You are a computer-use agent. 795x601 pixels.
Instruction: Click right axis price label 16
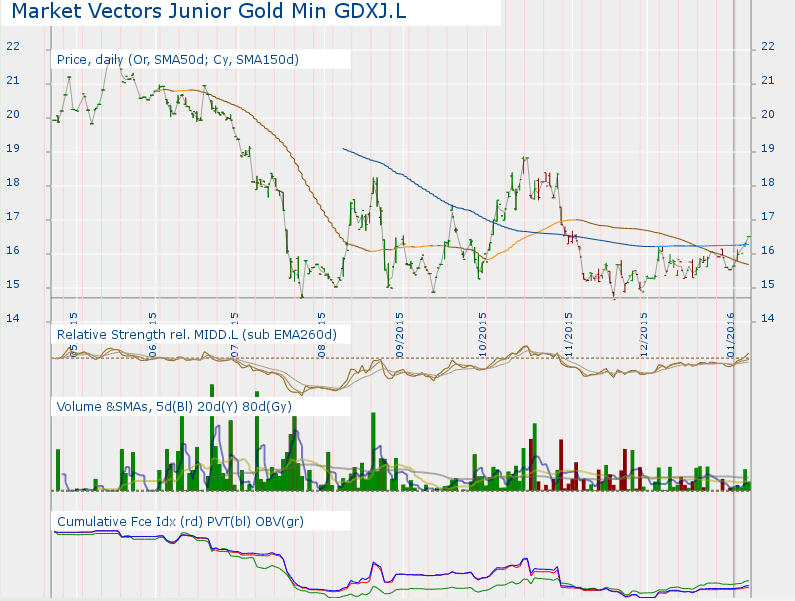(x=768, y=250)
